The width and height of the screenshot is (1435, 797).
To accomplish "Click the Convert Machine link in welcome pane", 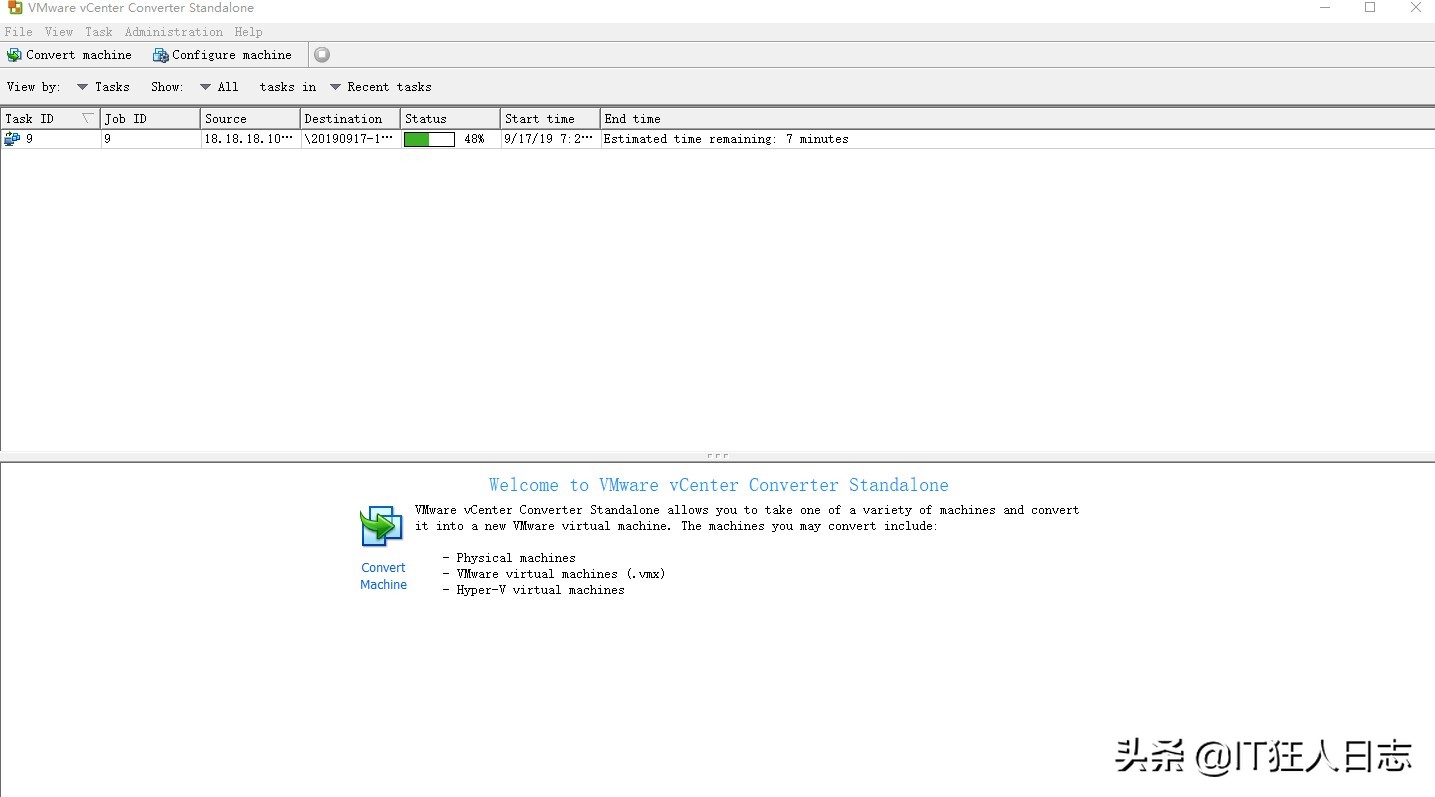I will point(384,576).
